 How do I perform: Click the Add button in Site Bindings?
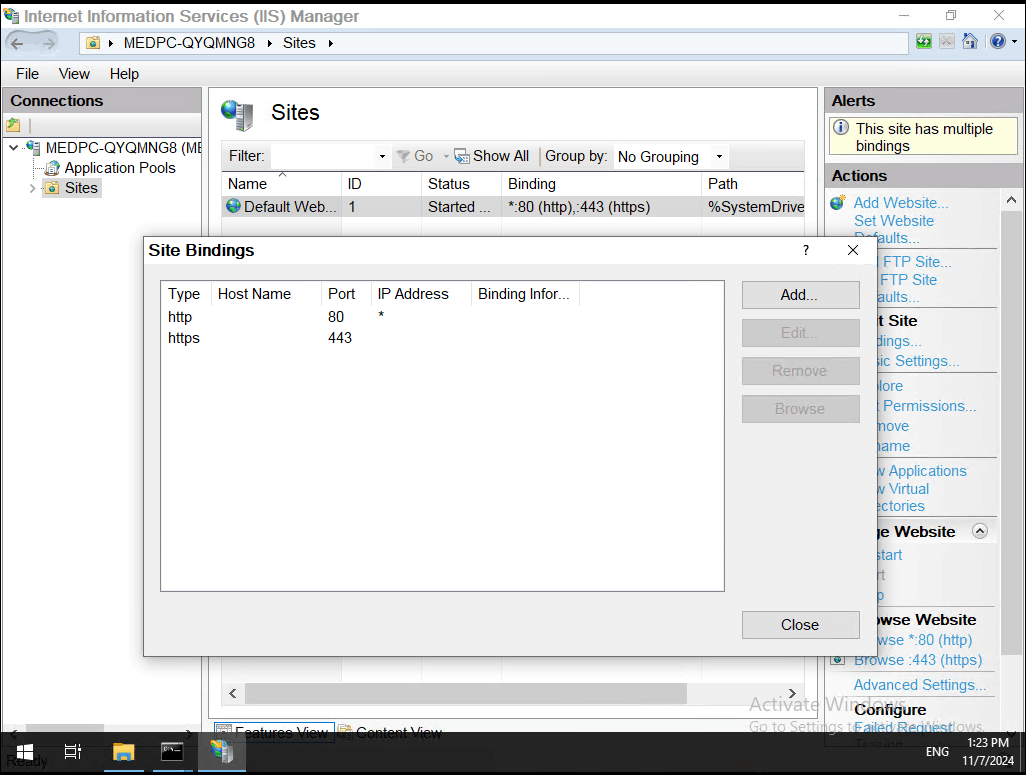pyautogui.click(x=800, y=294)
